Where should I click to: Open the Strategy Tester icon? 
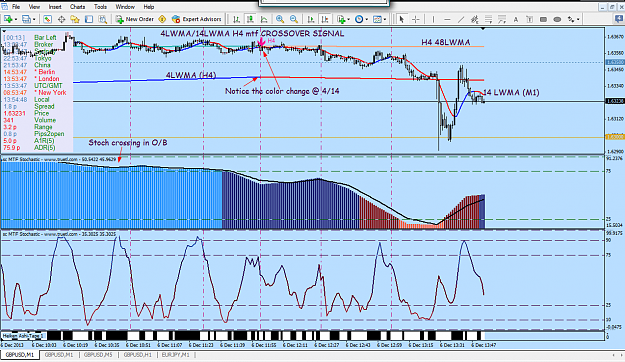pos(102,19)
